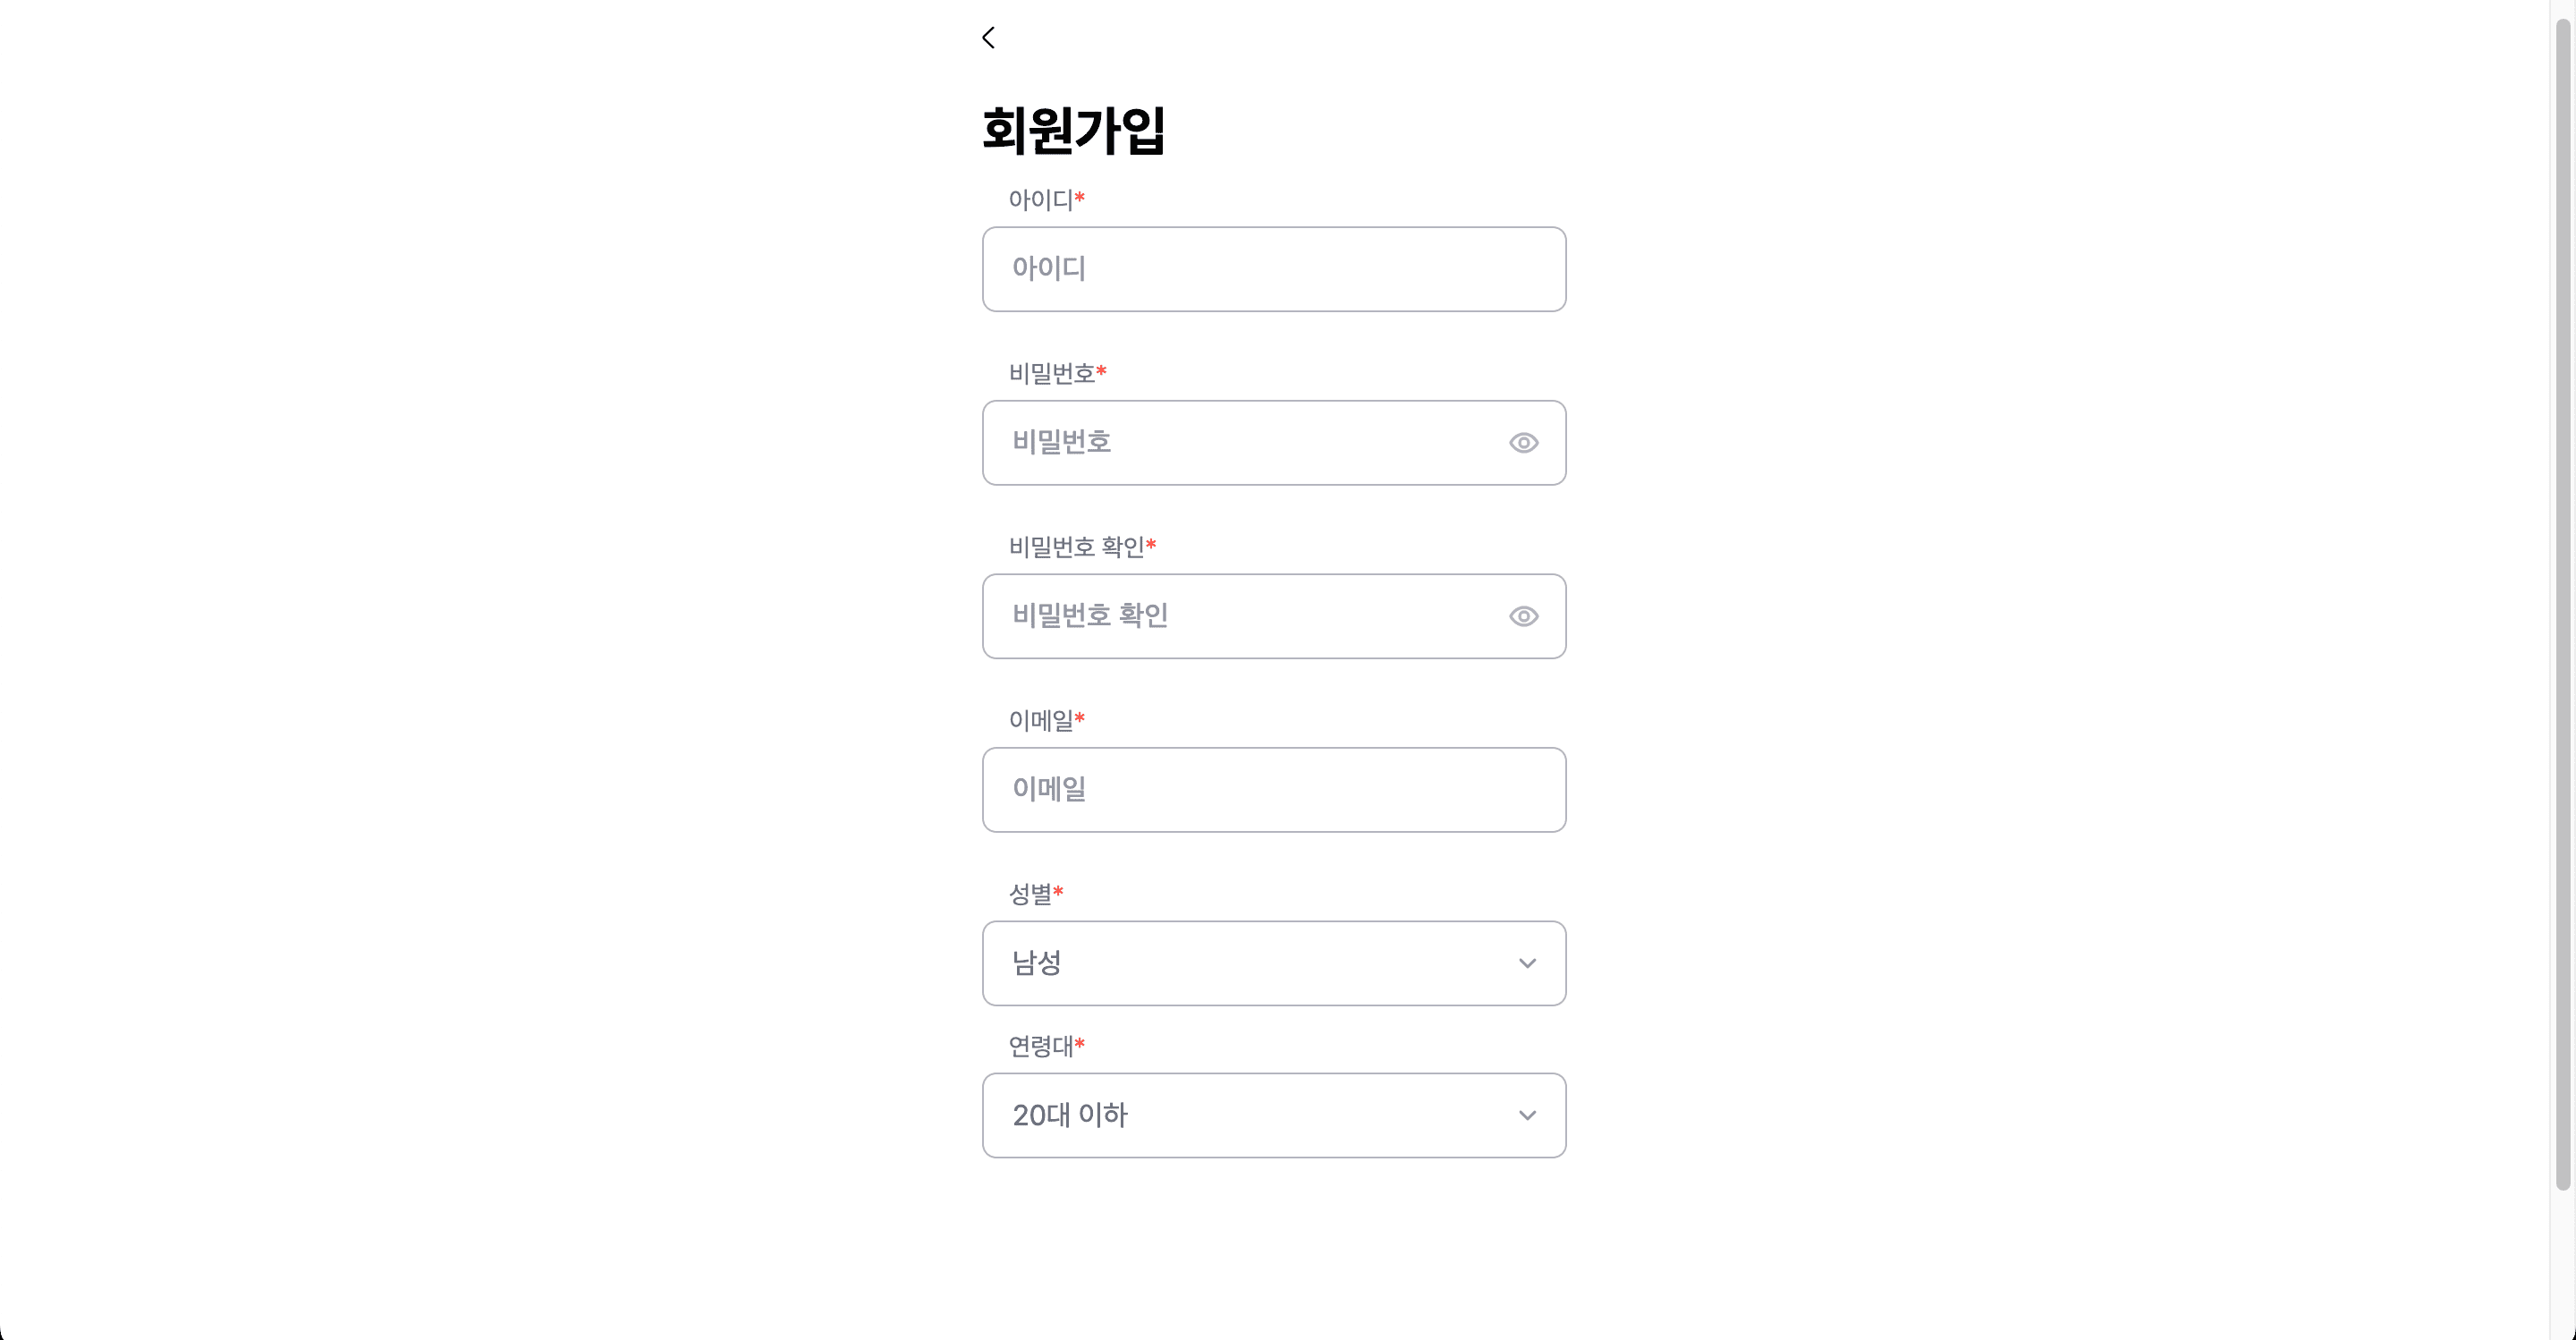Open the 성별 dropdown showing 남성

(1274, 963)
